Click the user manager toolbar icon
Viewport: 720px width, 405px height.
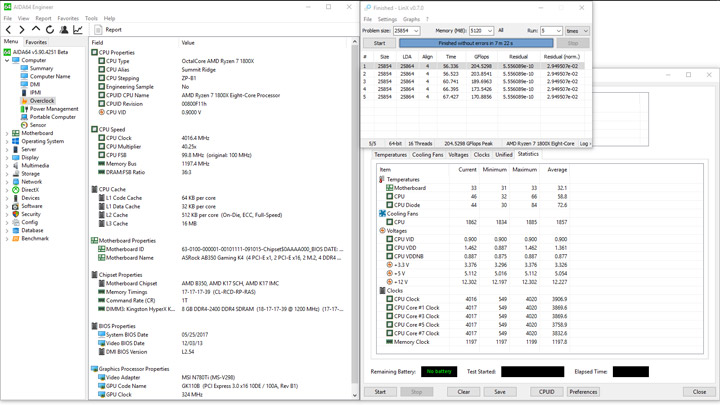point(64,30)
